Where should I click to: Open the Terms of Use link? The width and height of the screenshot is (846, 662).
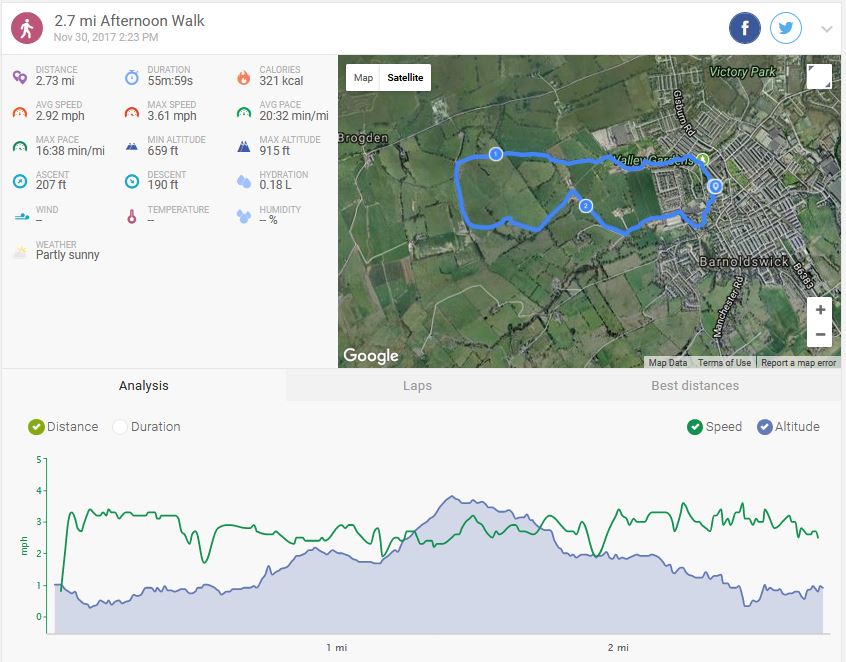724,363
